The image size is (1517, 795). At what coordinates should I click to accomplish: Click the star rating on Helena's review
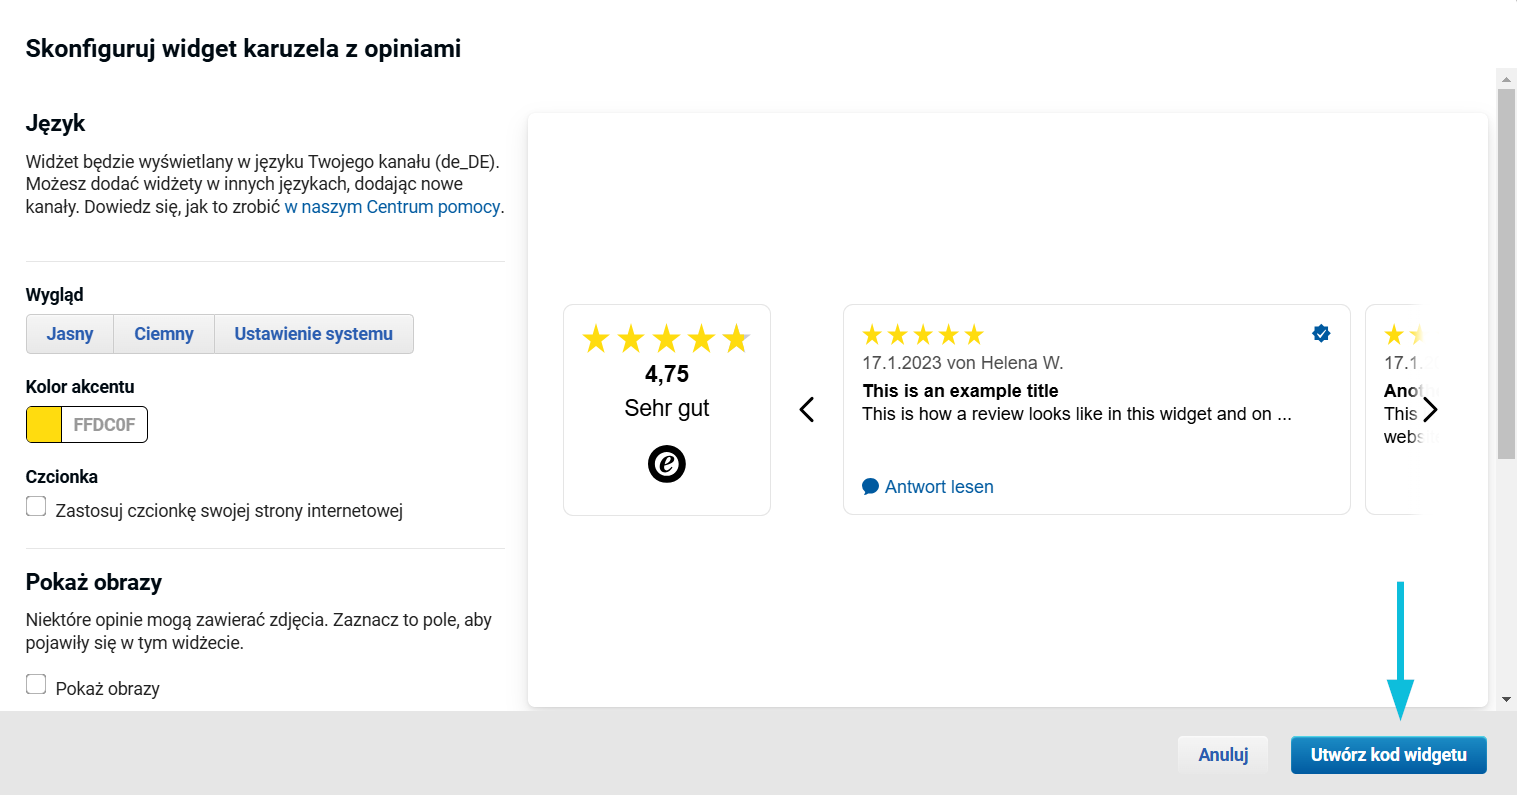tap(923, 334)
